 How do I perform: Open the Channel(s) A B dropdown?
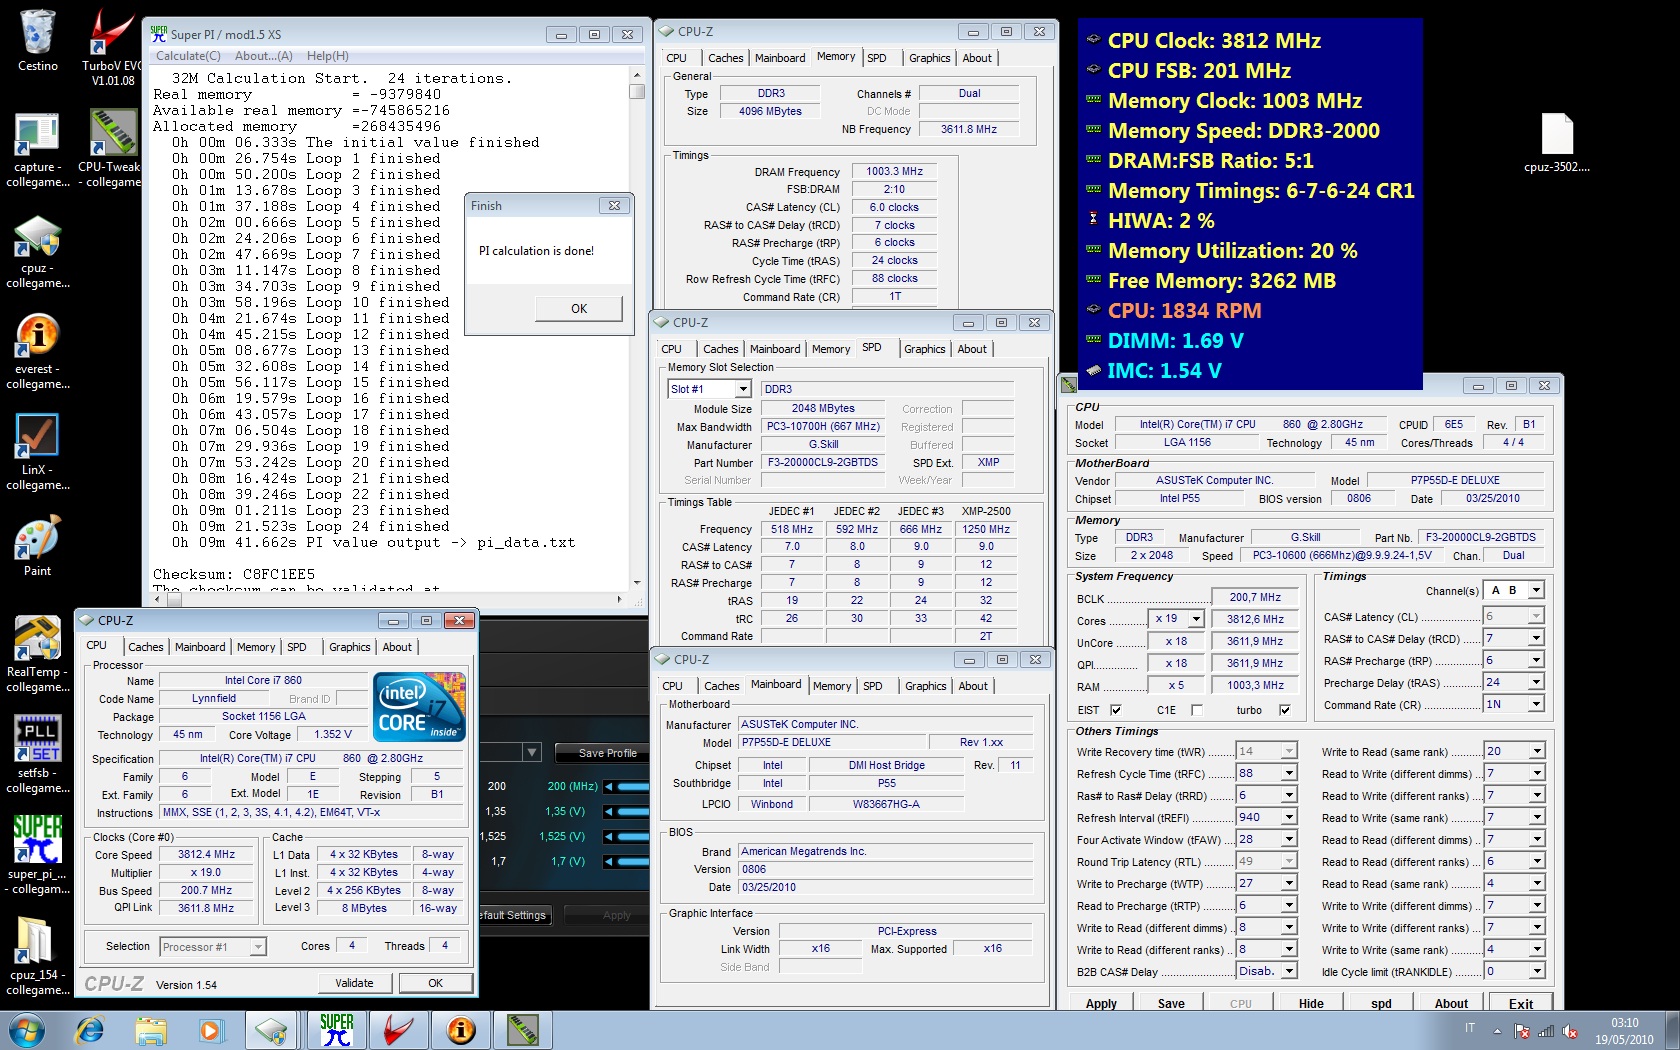click(1536, 590)
